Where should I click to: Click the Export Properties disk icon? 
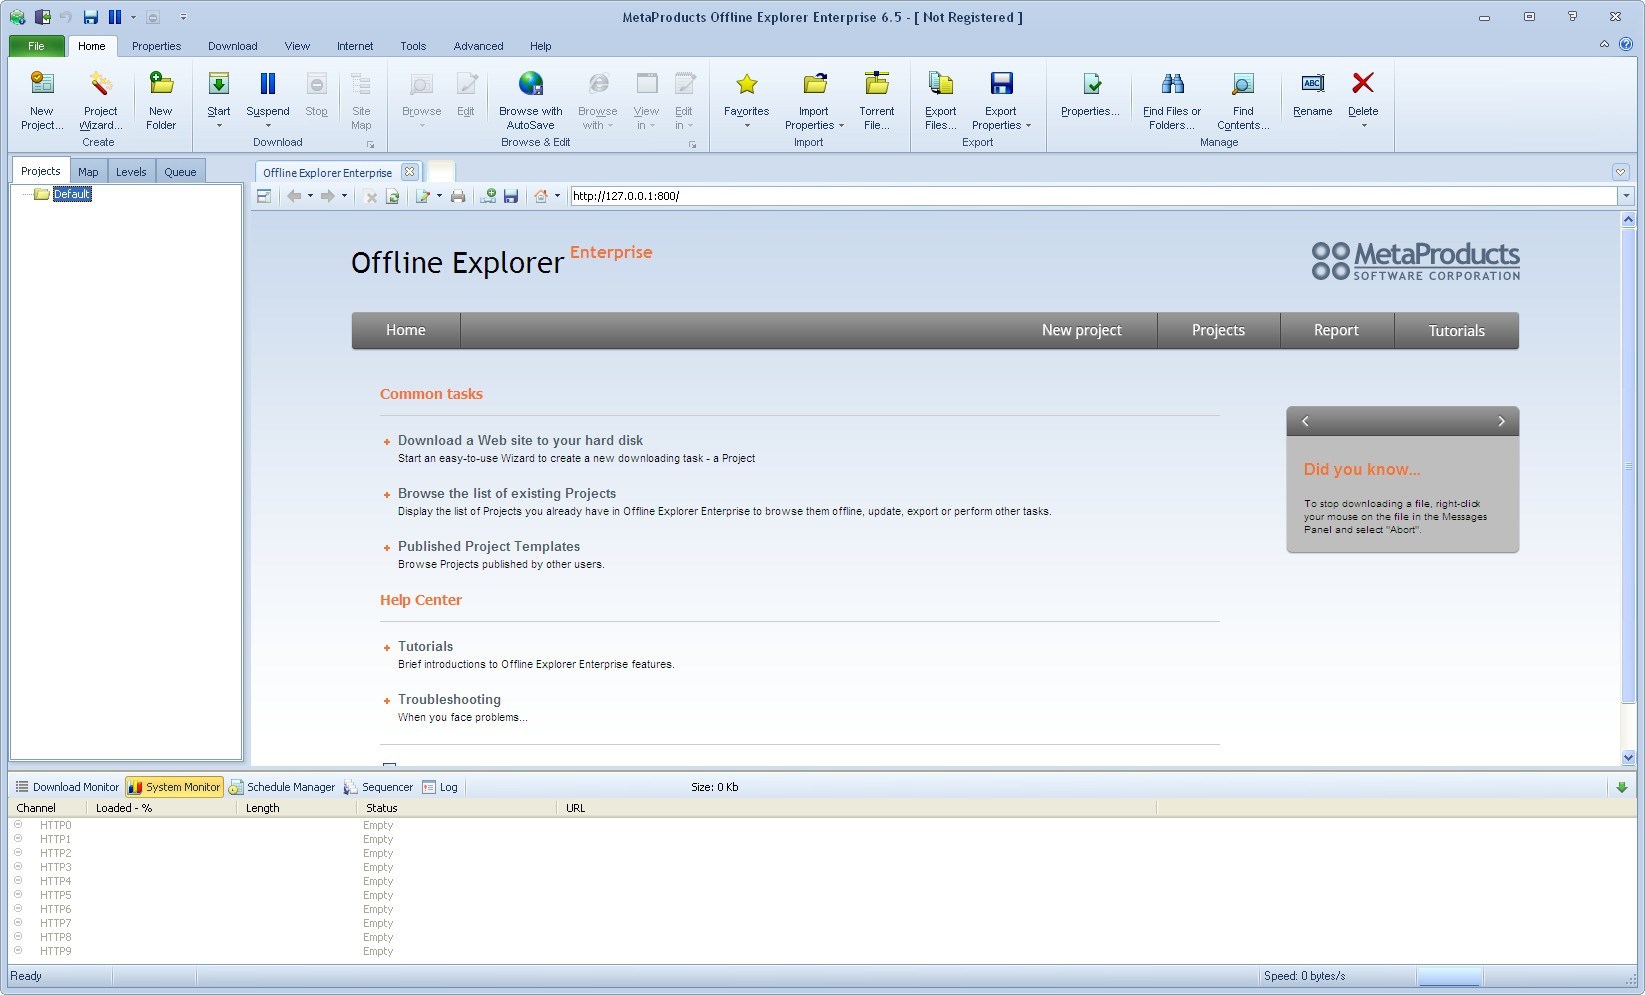tap(1001, 84)
